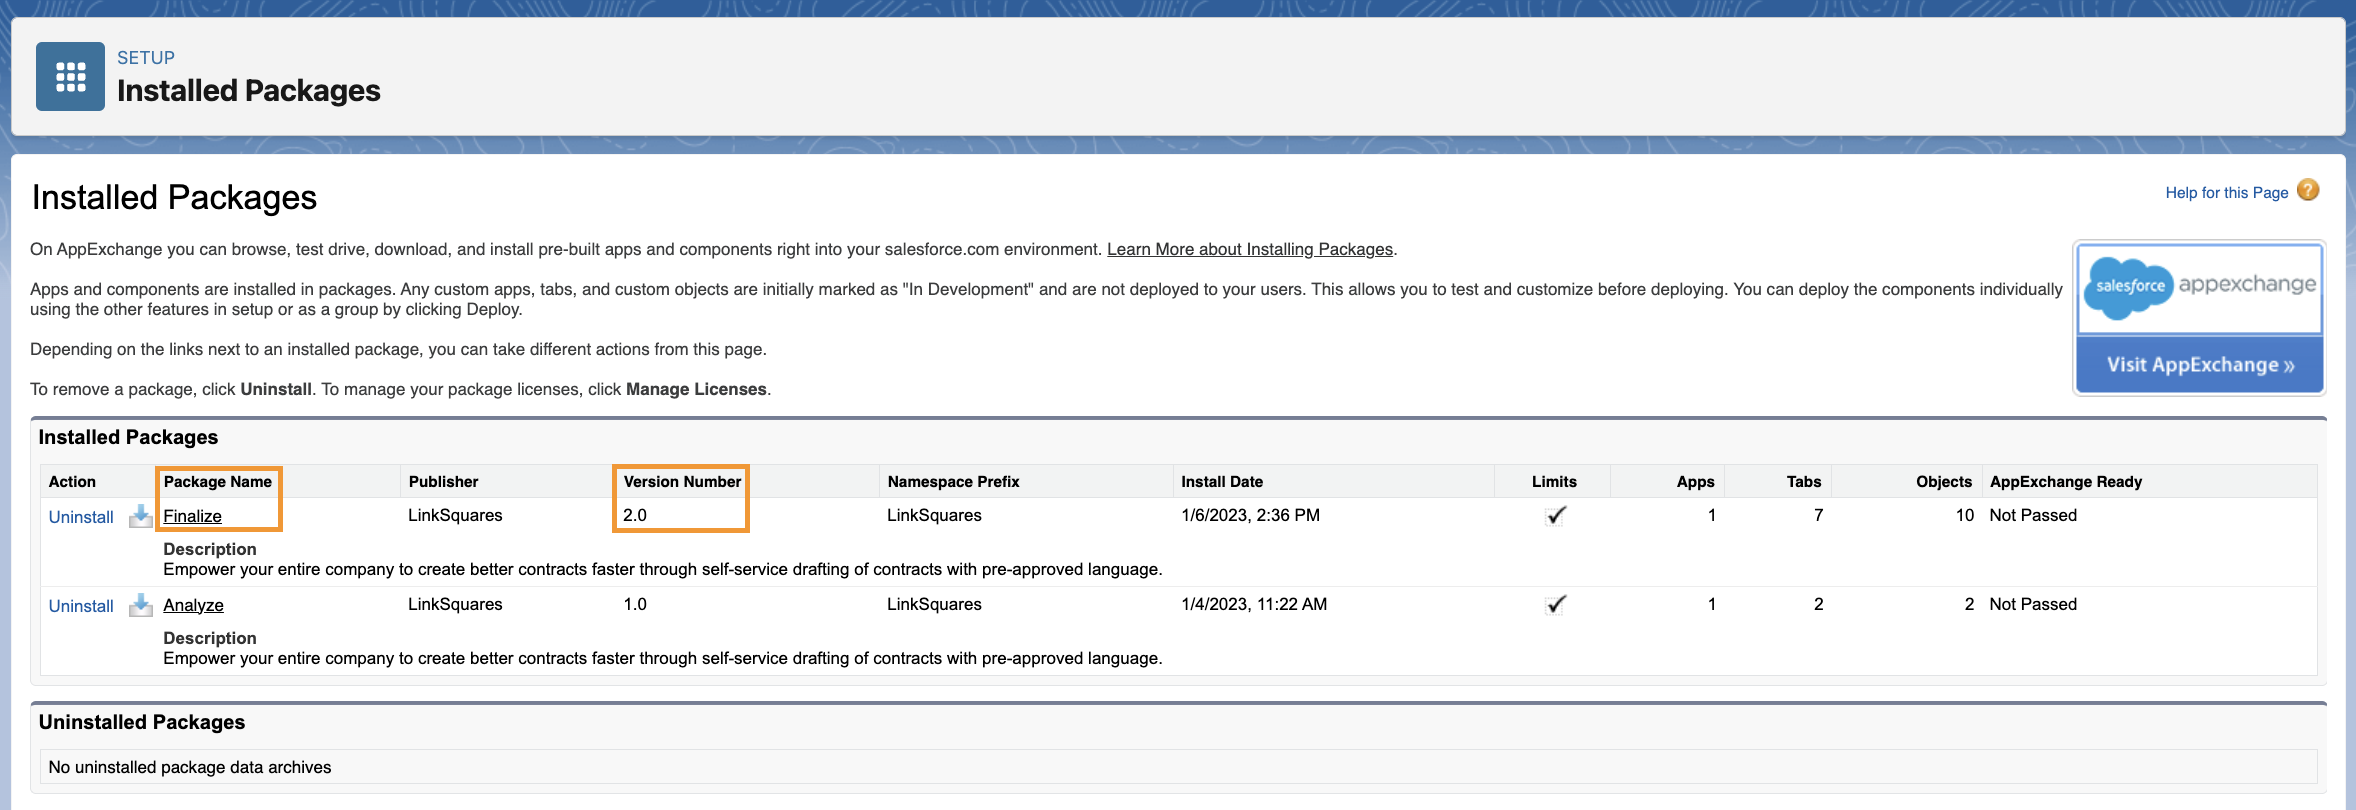Click the Setup app launcher grid icon
The height and width of the screenshot is (810, 2356).
tap(70, 76)
